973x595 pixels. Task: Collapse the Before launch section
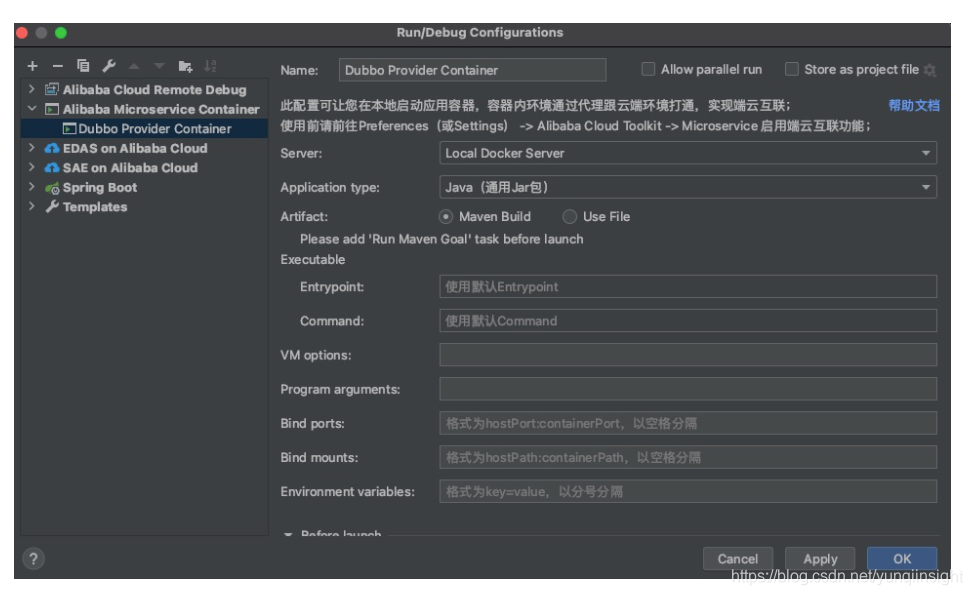[x=288, y=534]
